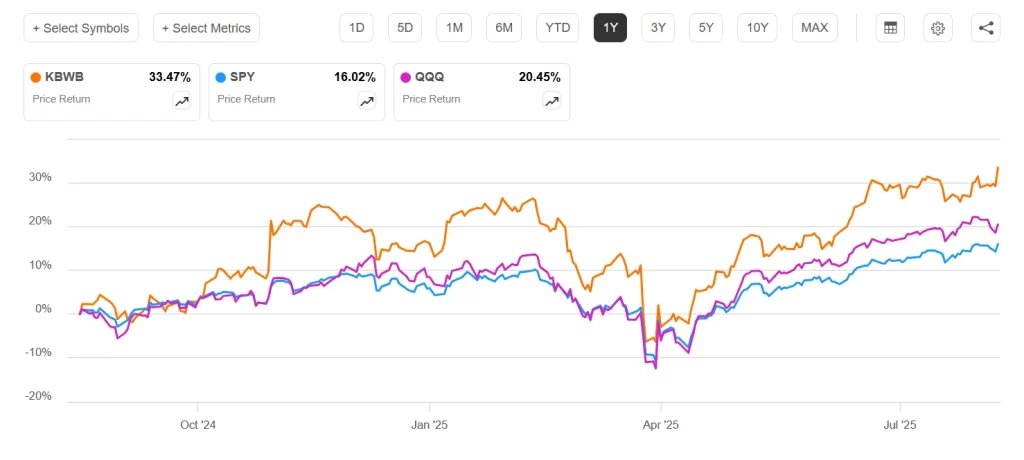
Task: Click QQQ trend arrow icon
Action: [552, 100]
